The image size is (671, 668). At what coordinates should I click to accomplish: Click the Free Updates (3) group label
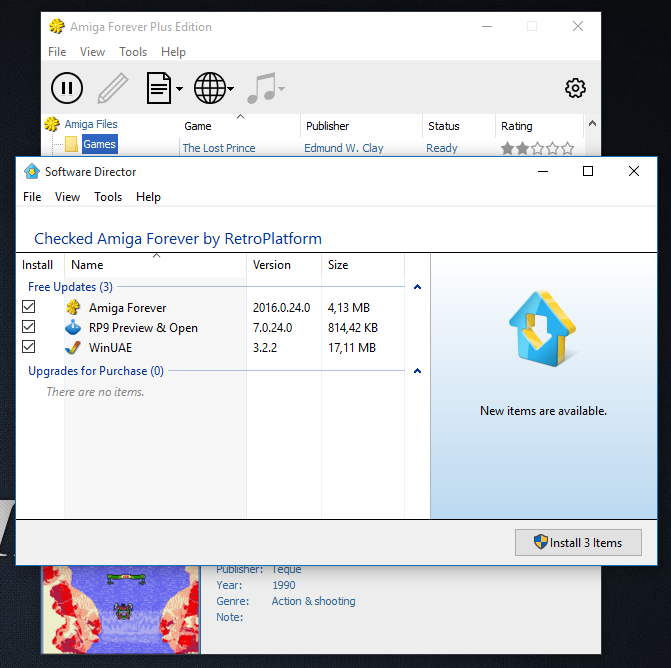coord(70,287)
